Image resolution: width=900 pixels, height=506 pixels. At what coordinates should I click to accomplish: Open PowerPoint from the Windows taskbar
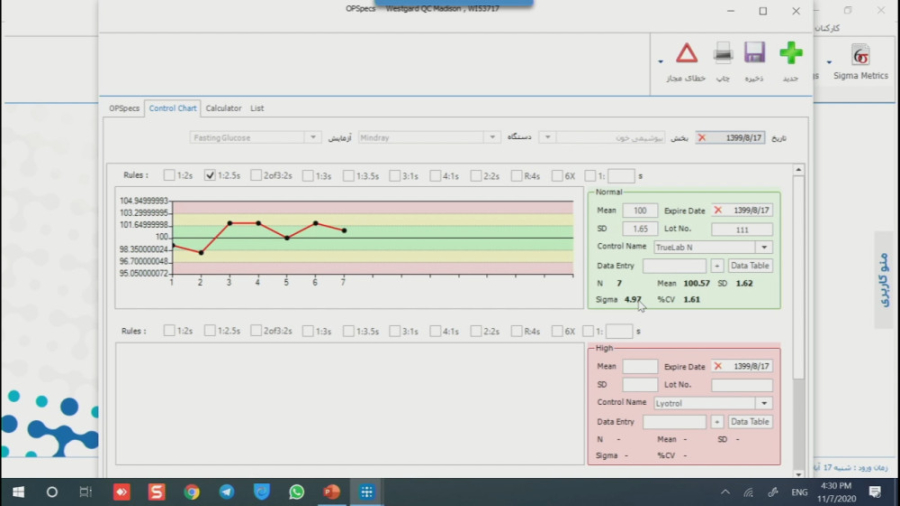[331, 492]
